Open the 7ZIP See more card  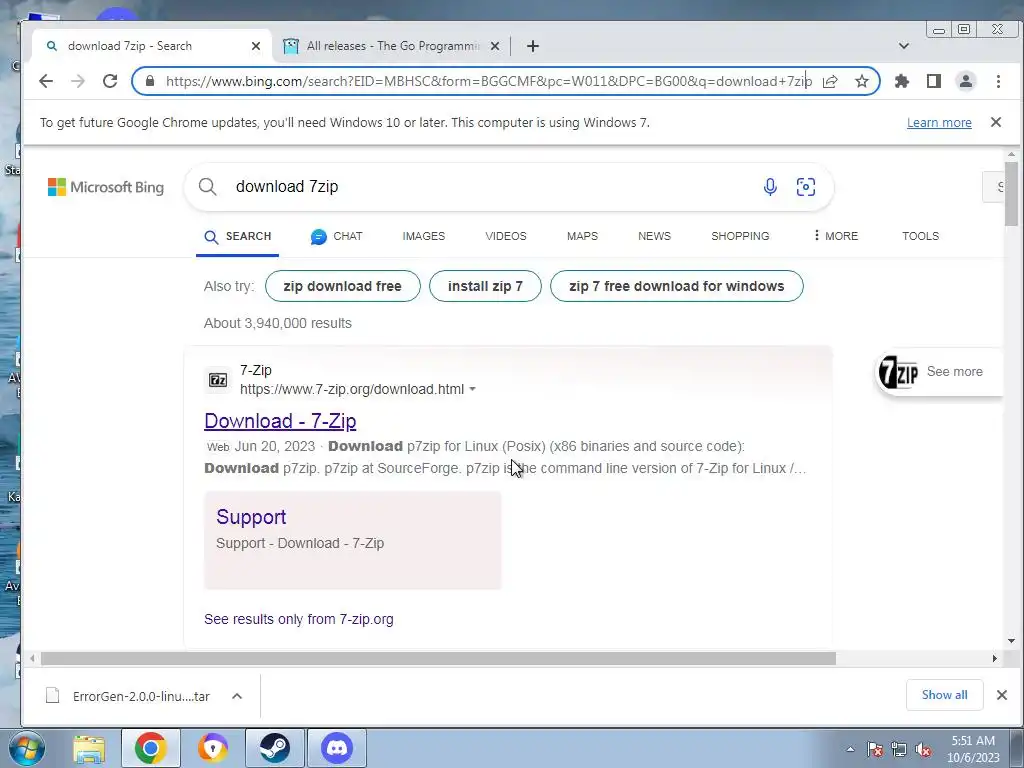pyautogui.click(x=939, y=372)
